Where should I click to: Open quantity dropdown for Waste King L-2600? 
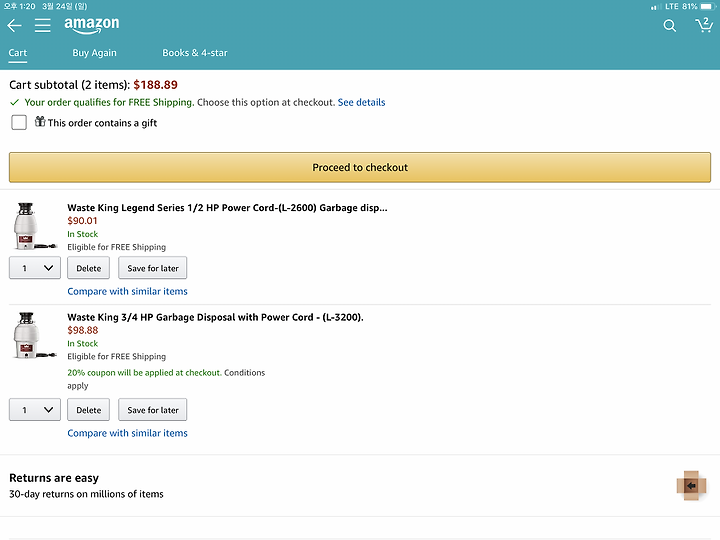tap(35, 268)
